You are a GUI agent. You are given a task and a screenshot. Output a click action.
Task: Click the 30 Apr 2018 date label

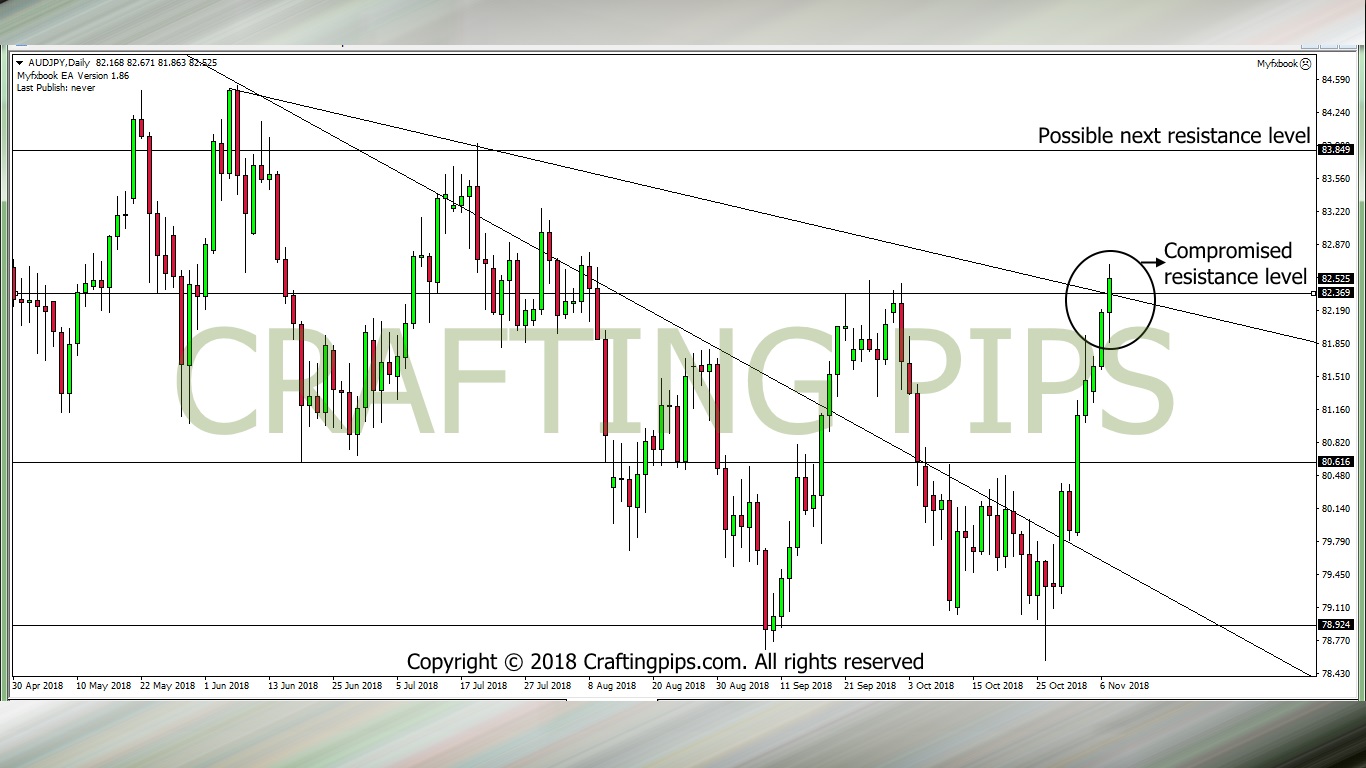37,686
